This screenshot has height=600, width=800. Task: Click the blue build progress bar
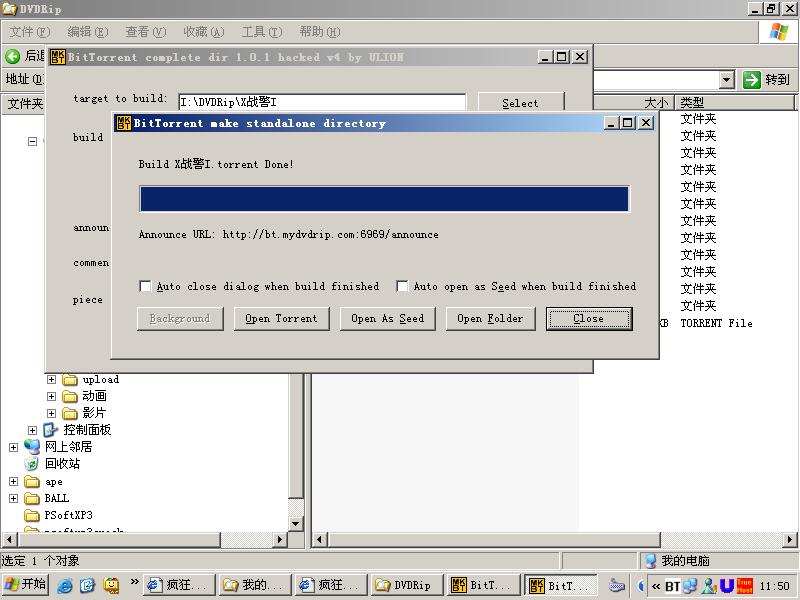click(384, 199)
